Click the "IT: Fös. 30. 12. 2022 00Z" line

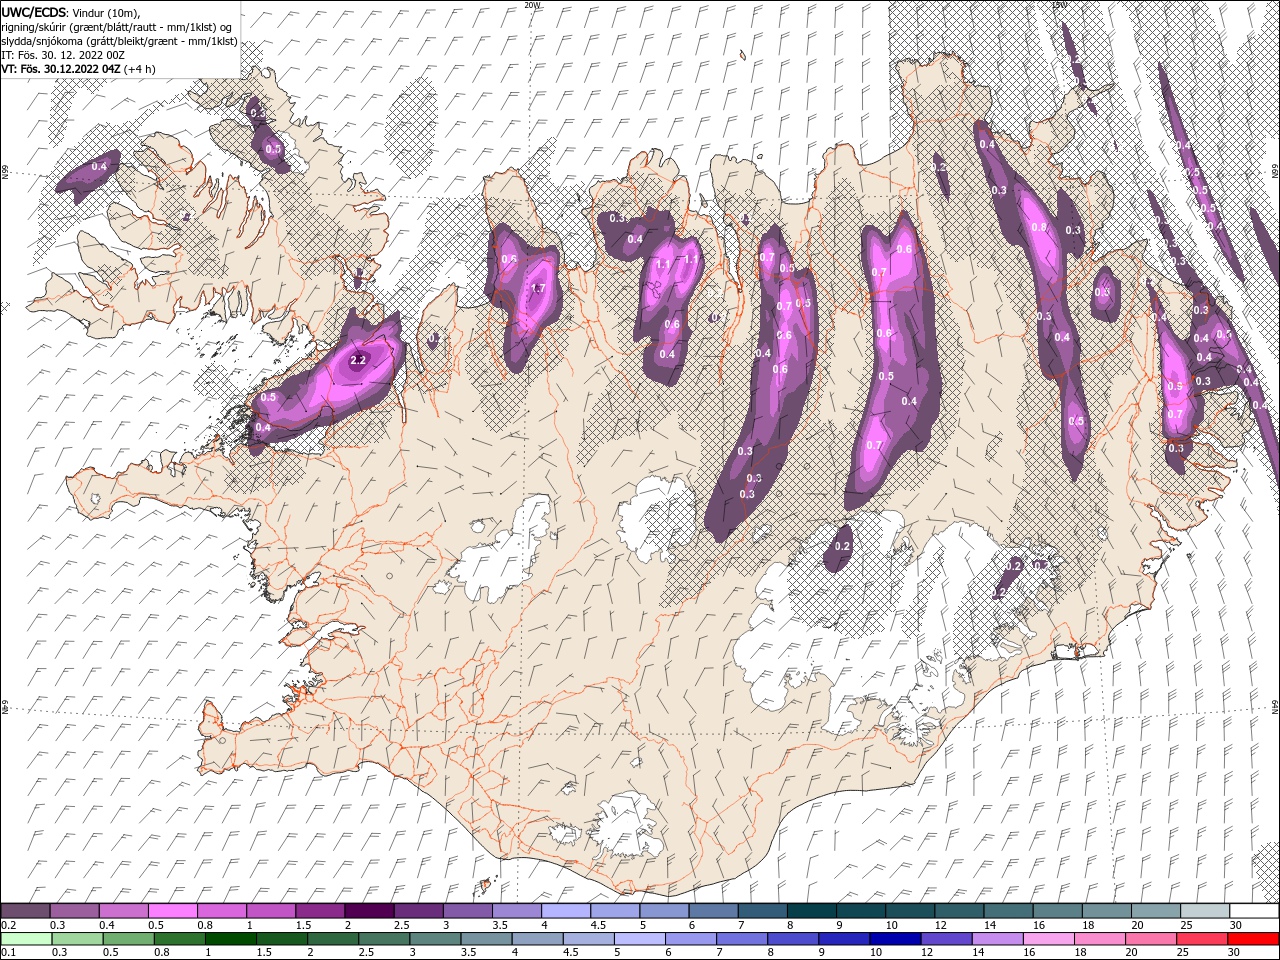63,55
